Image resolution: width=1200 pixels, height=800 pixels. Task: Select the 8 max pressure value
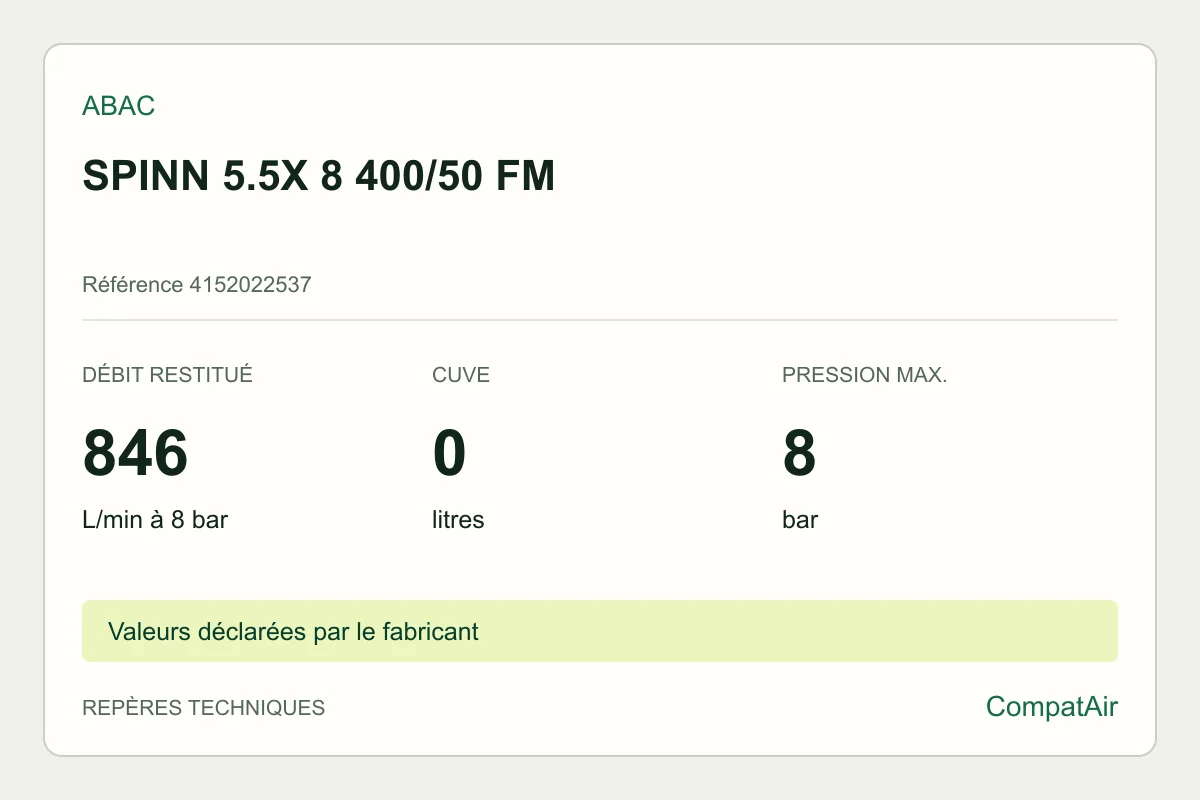(x=799, y=453)
